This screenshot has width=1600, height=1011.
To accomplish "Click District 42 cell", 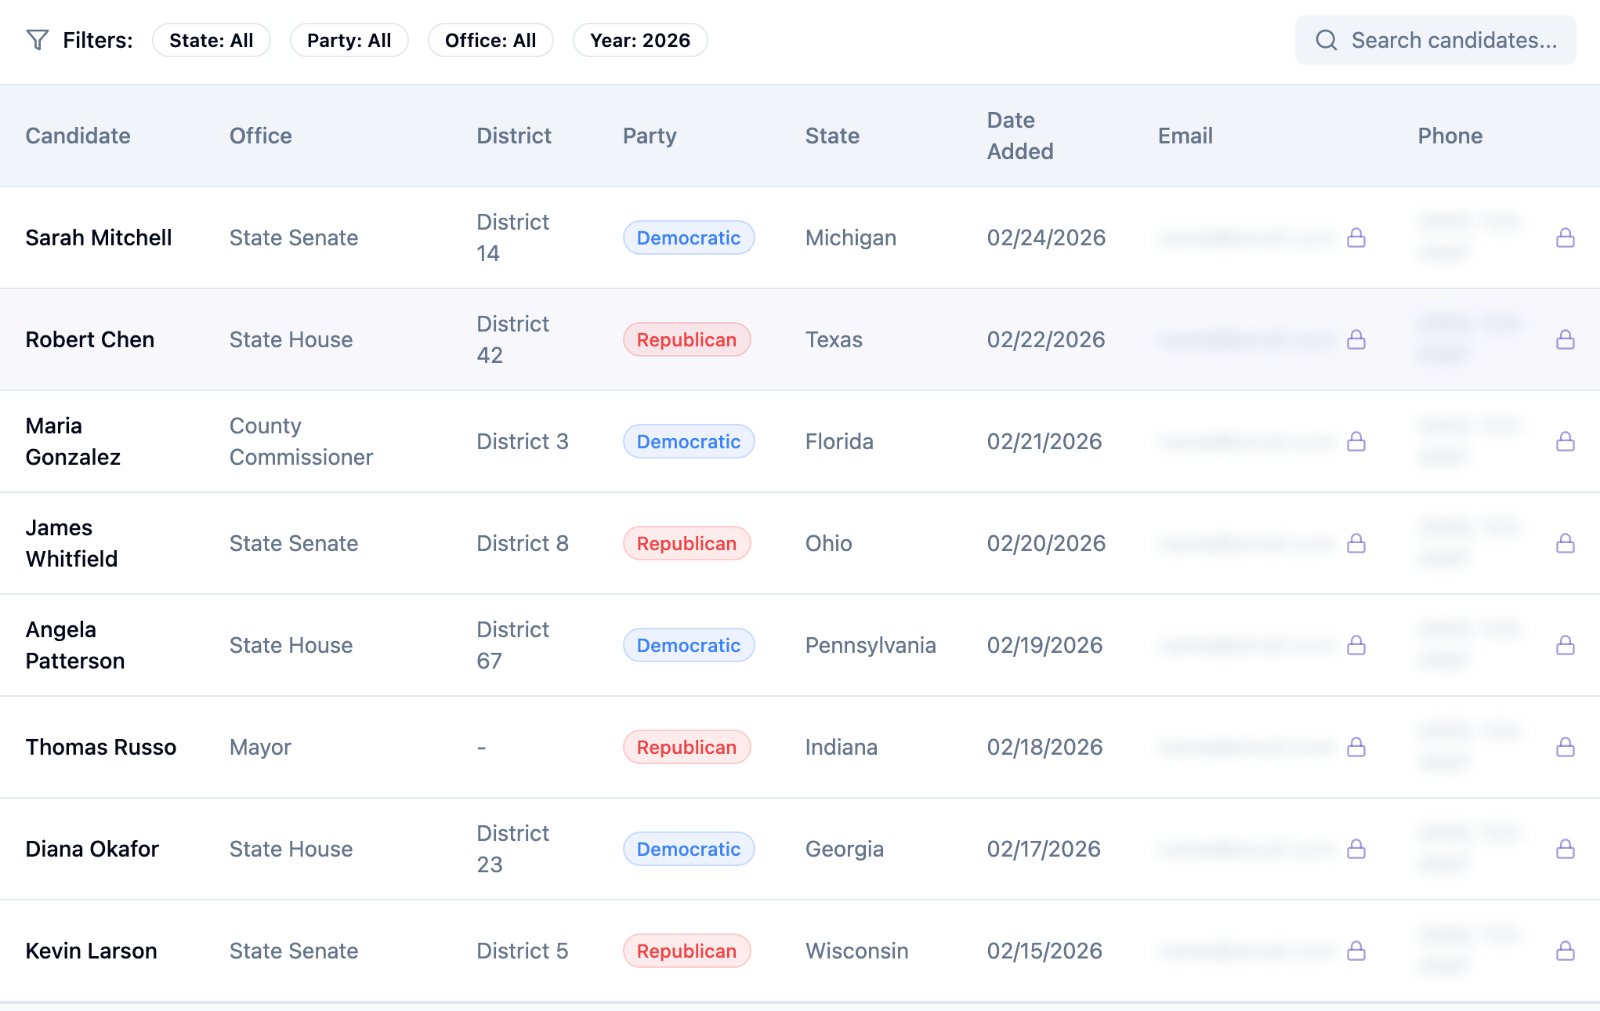I will (x=513, y=340).
